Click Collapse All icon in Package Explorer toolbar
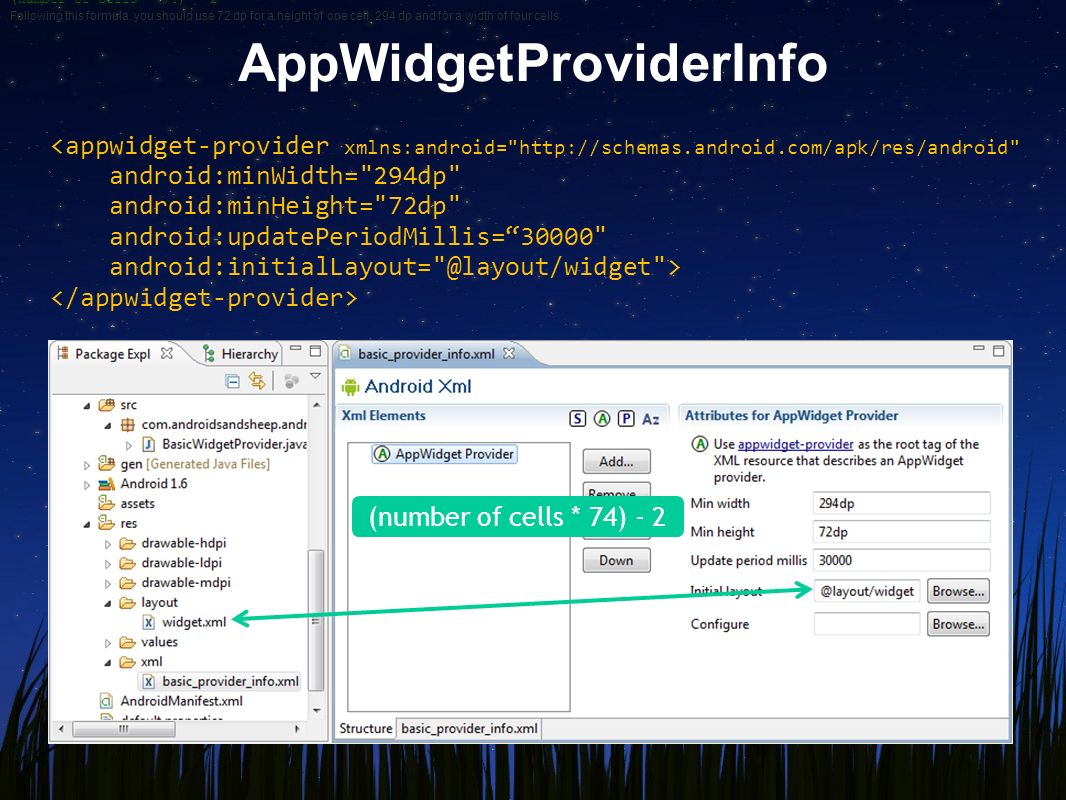Viewport: 1066px width, 800px height. (x=233, y=381)
